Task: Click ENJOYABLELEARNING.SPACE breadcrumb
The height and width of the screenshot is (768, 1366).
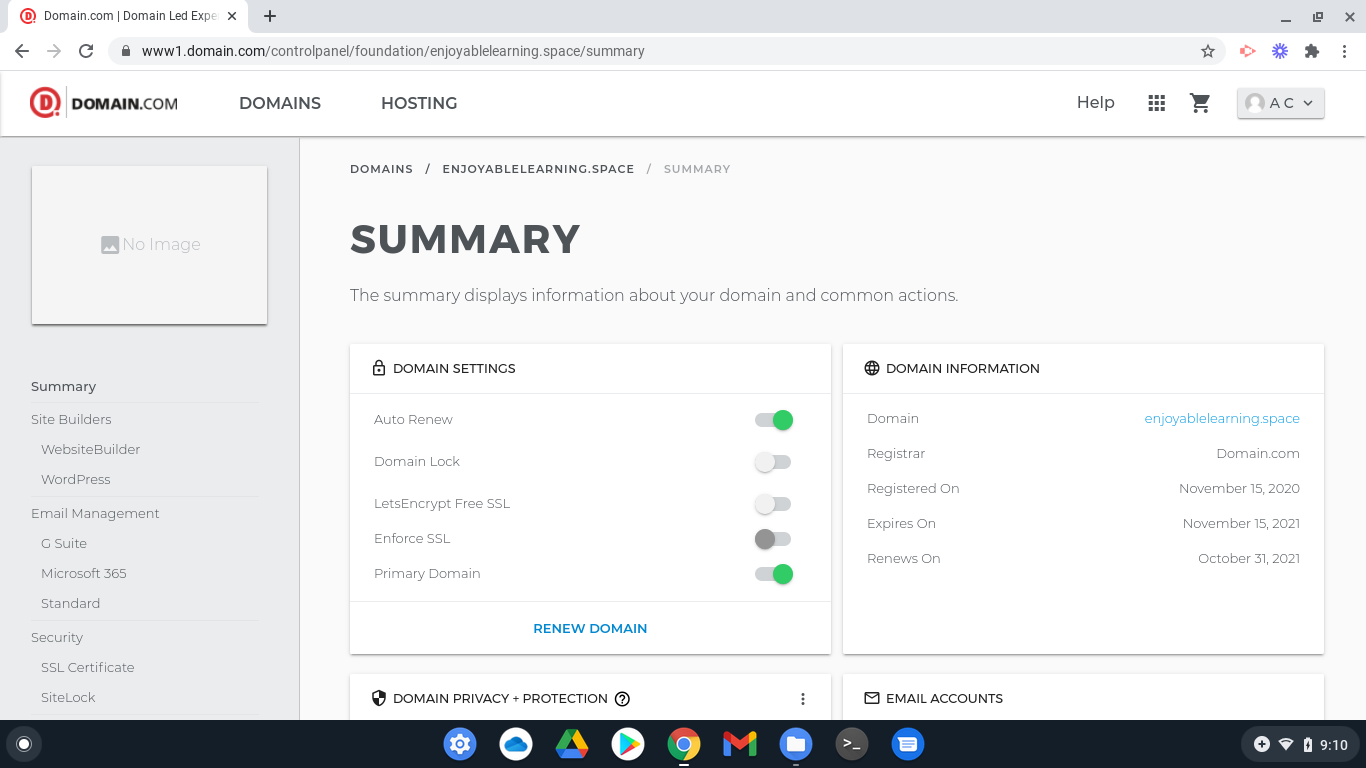Action: [x=538, y=169]
